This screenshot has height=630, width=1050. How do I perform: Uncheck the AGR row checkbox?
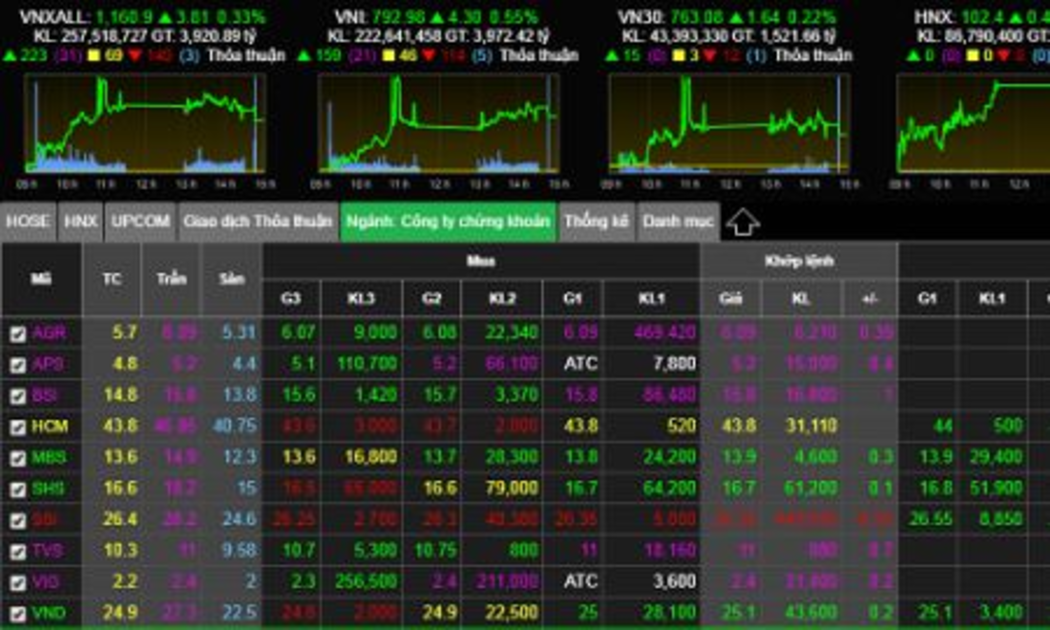(x=17, y=333)
